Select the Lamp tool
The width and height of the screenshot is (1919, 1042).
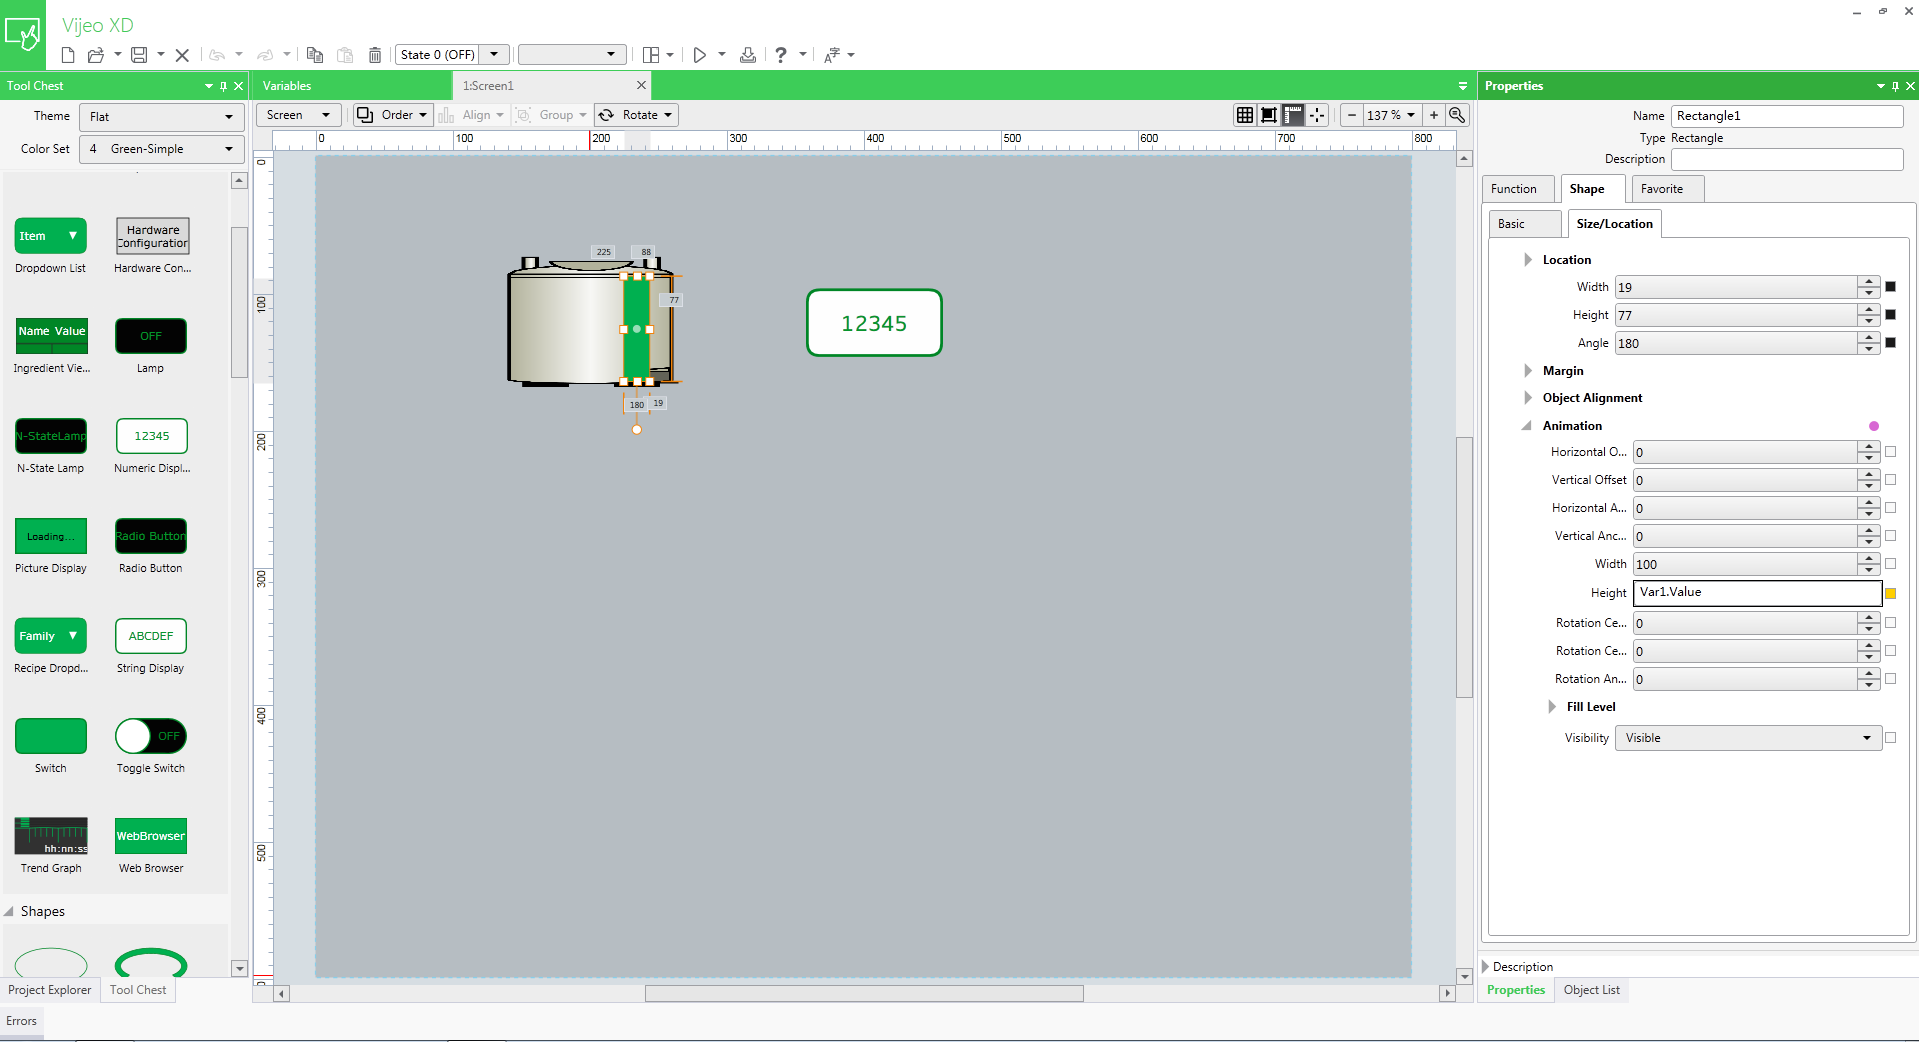coord(151,346)
